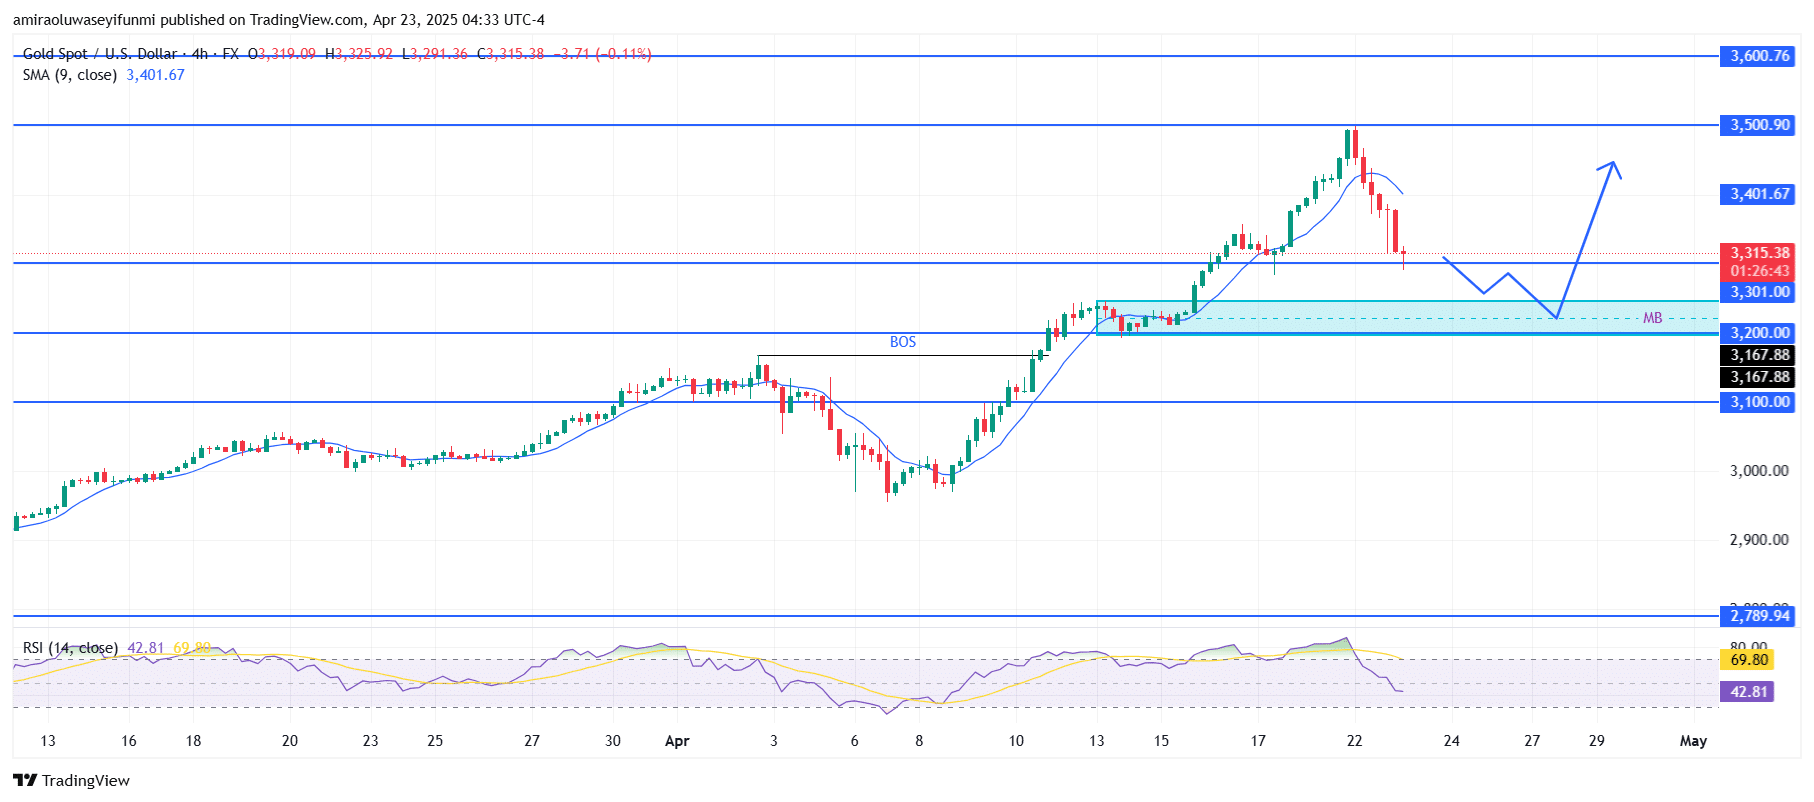This screenshot has height=802, width=1814.
Task: Click the Gold Spot / U.S. Dollar symbol title
Action: pos(100,54)
